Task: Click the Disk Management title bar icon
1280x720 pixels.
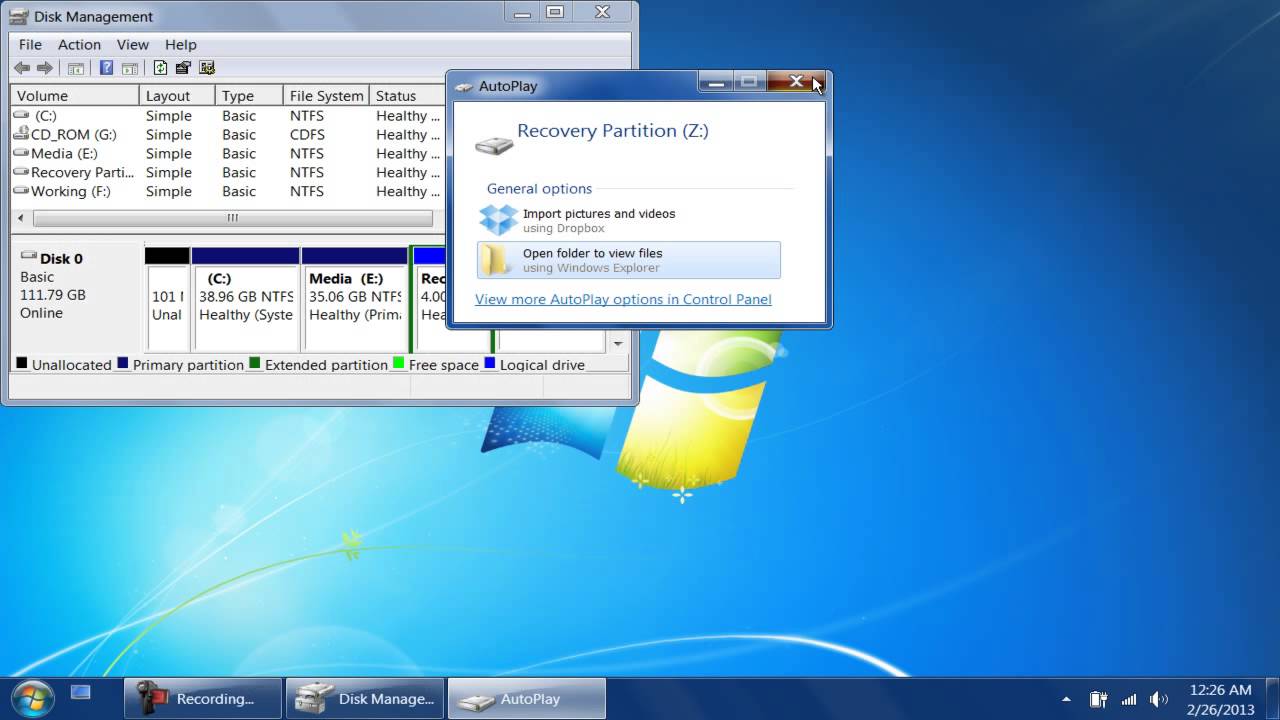Action: [x=18, y=16]
